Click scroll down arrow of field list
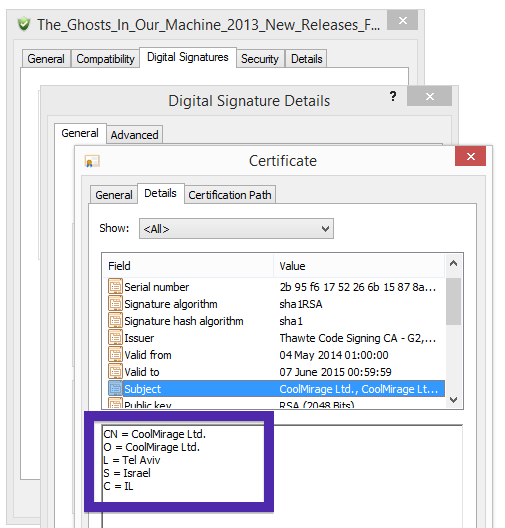Screen dimensions: 505x528 tap(453, 400)
